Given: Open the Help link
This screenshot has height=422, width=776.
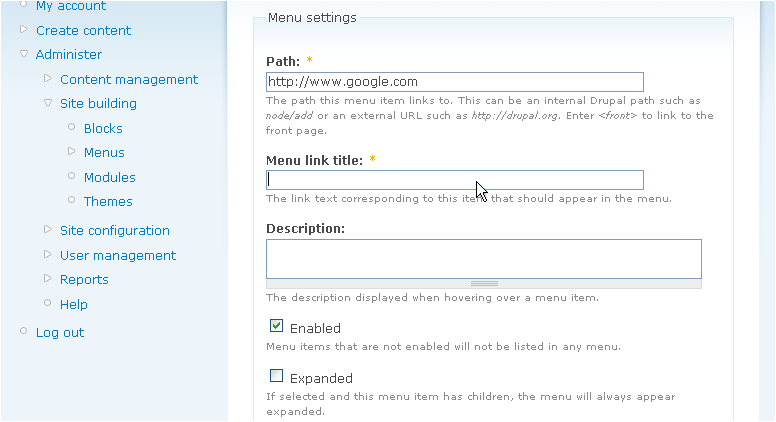Looking at the screenshot, I should pos(74,305).
